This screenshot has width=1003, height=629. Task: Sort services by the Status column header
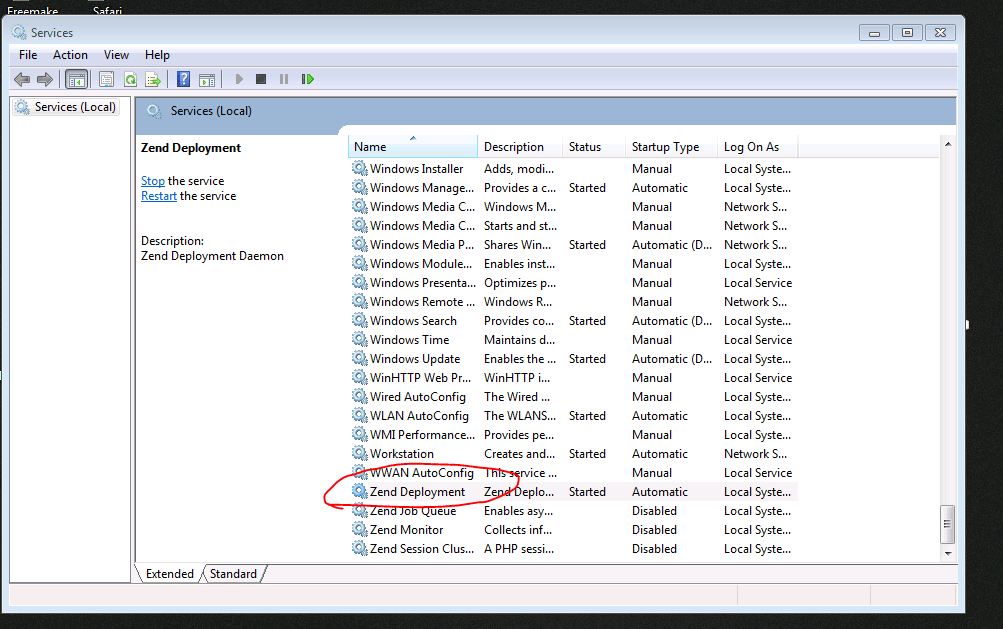pos(584,146)
